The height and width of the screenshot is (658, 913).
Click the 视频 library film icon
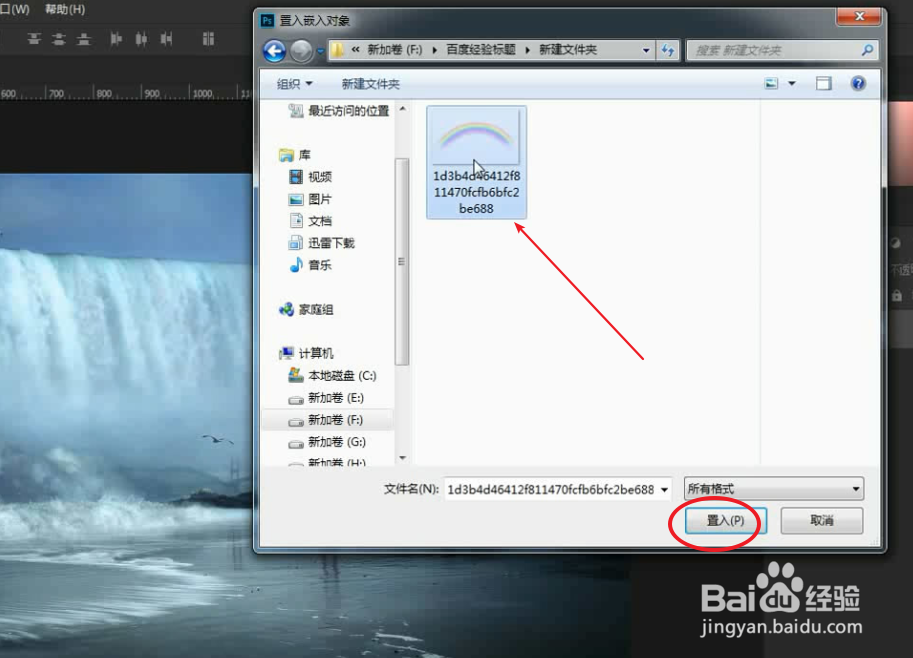click(296, 176)
